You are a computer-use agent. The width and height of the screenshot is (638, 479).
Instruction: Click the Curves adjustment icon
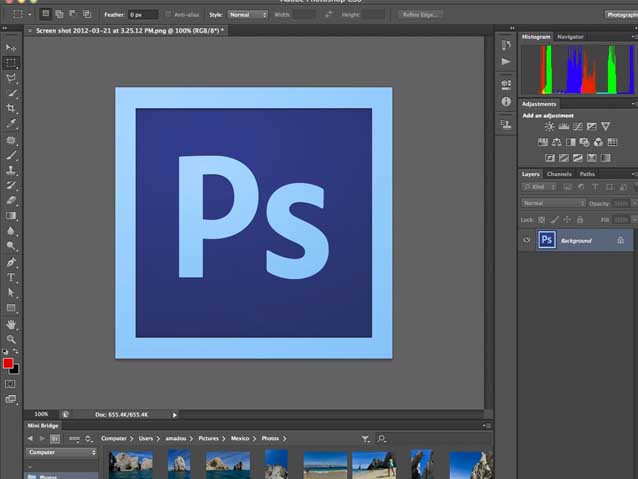[x=578, y=127]
